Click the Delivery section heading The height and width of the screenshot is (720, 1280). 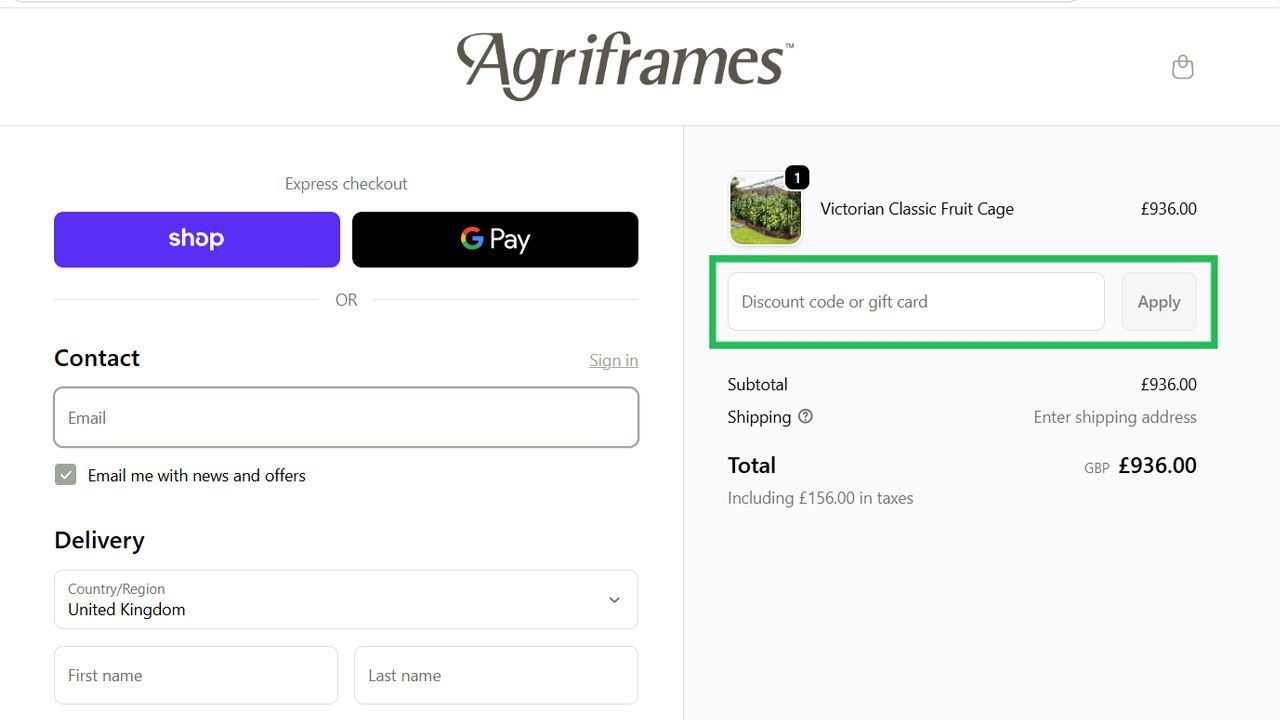[99, 540]
